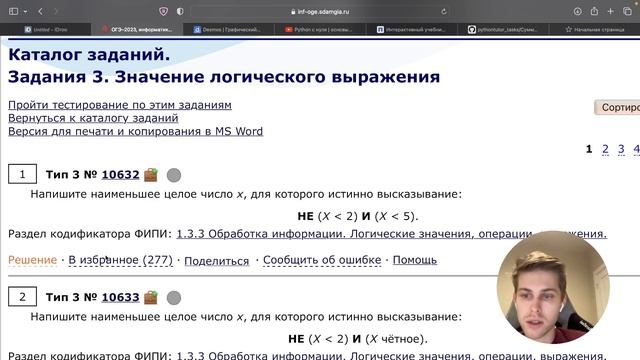Show the downloads list
Screen dimensions: 640x360
click(x=578, y=11)
